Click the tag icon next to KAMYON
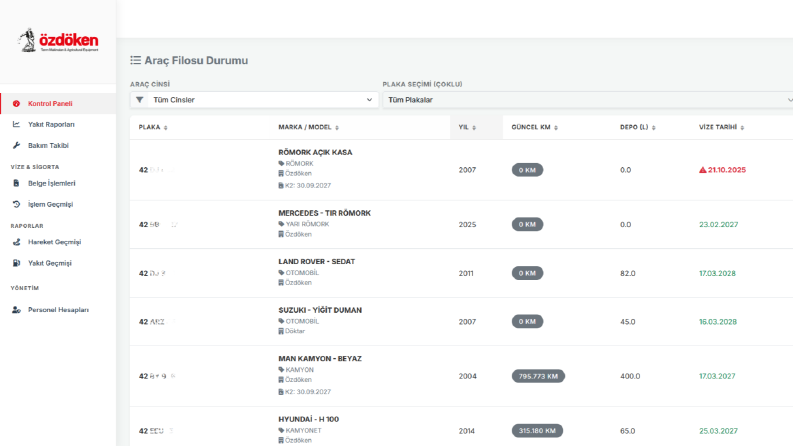Image resolution: width=793 pixels, height=446 pixels. (281, 370)
